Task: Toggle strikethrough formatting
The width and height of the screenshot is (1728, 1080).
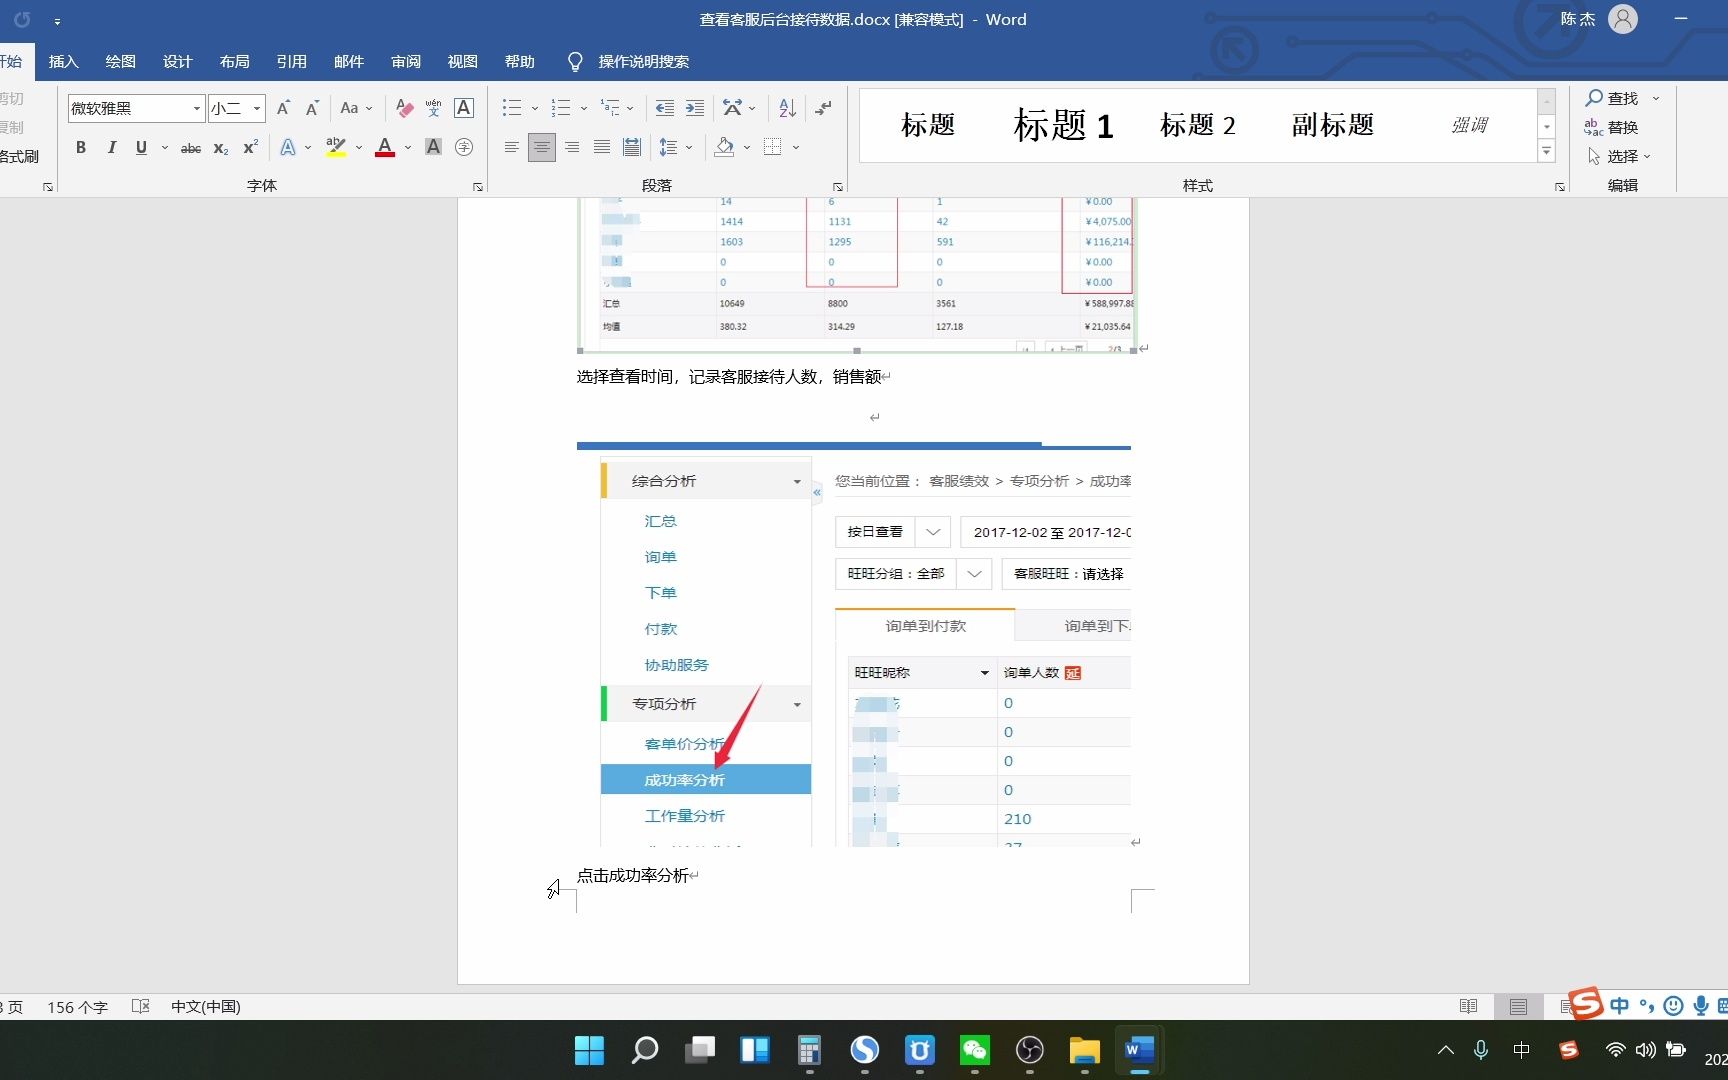Action: click(x=190, y=147)
